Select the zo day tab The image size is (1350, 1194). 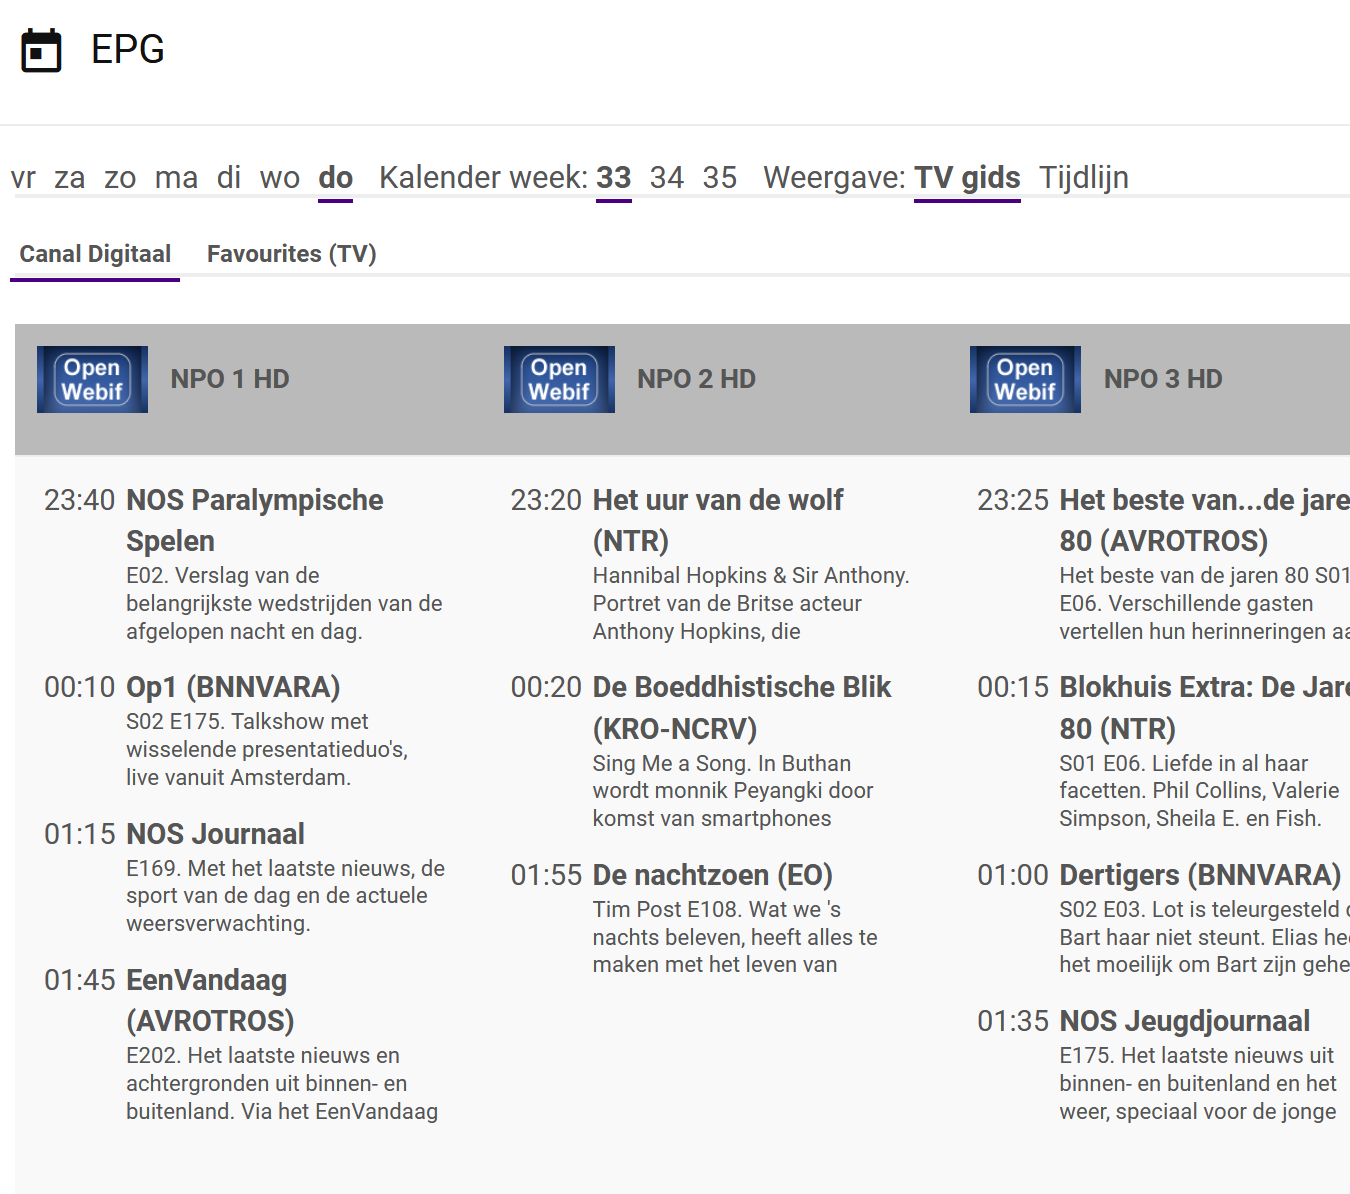pyautogui.click(x=120, y=178)
